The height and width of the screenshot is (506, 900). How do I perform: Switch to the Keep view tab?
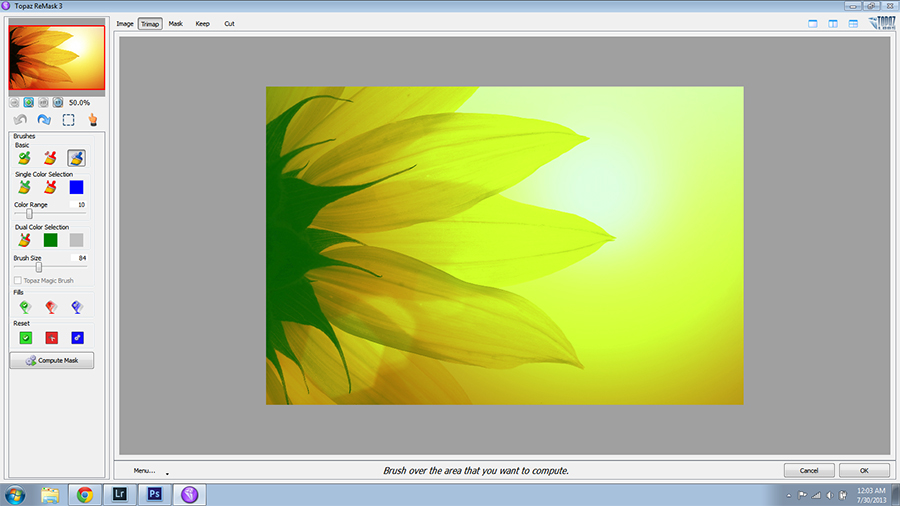202,23
